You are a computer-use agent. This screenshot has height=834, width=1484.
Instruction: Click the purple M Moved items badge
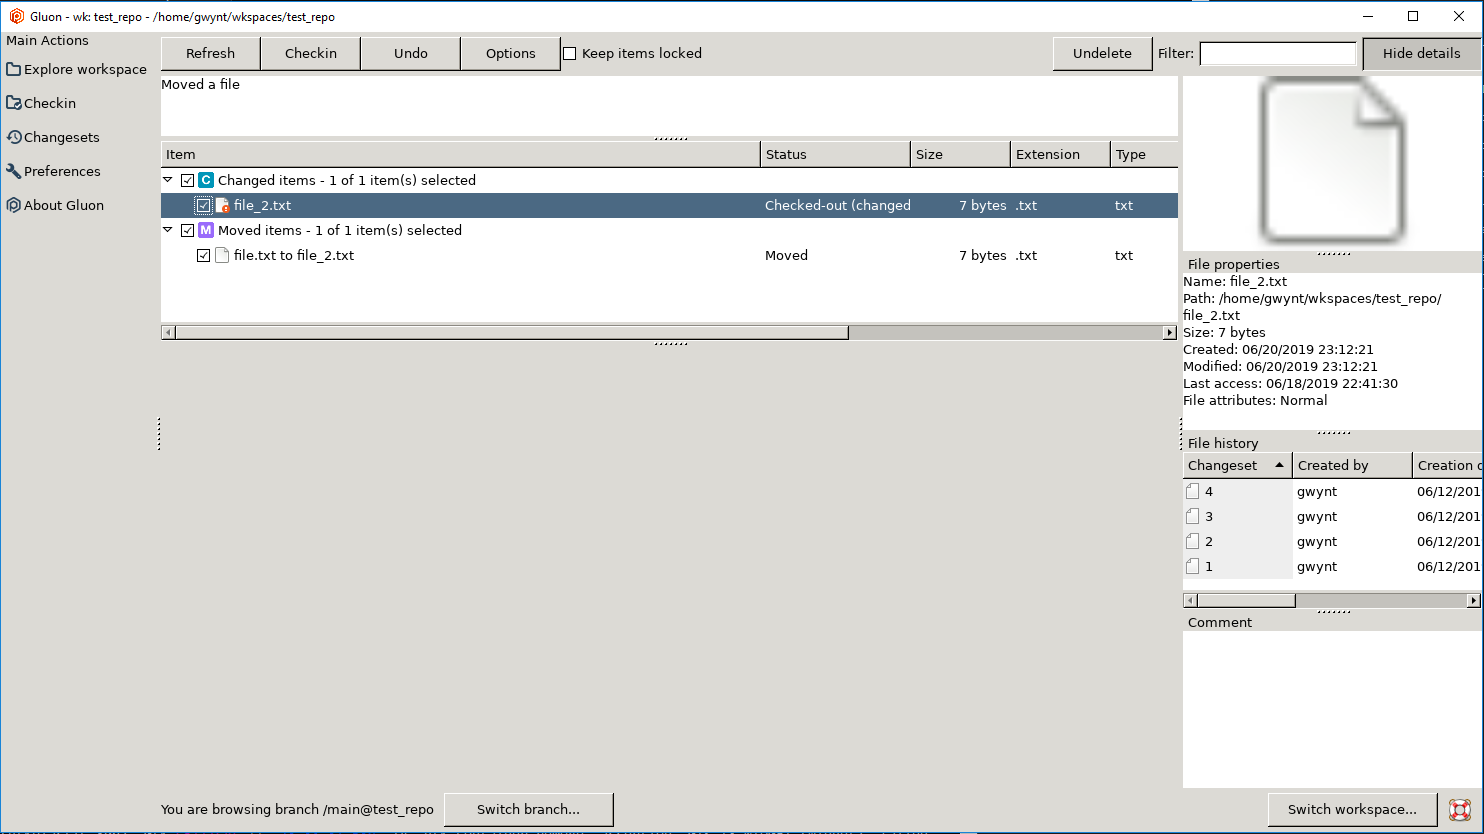tap(205, 230)
